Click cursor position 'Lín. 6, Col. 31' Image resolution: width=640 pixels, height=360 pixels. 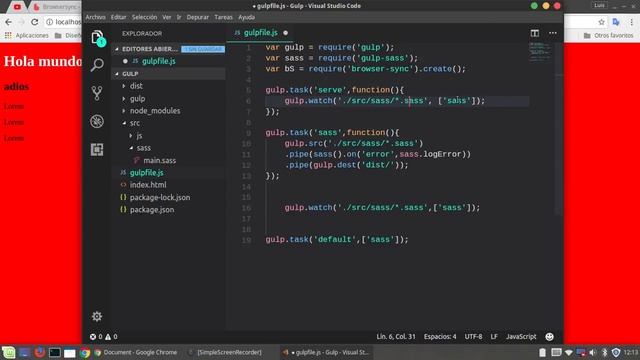396,337
